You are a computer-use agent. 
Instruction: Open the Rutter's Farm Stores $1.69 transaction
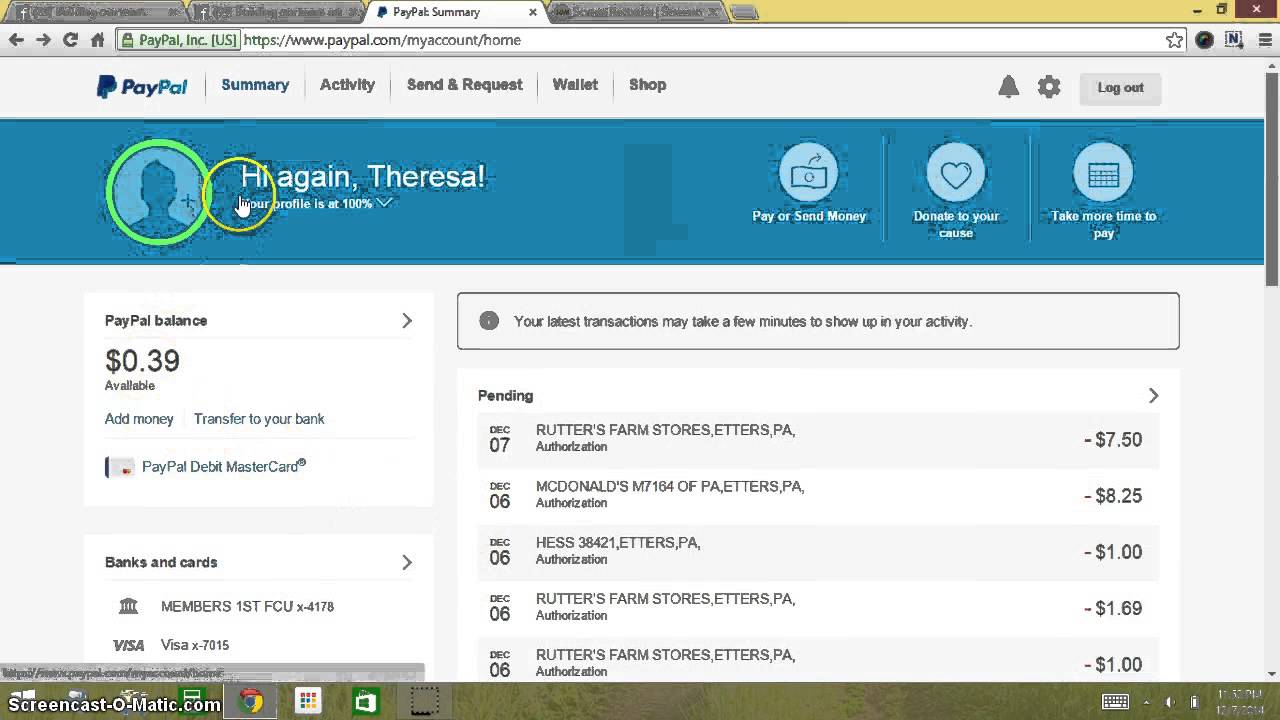click(x=818, y=608)
